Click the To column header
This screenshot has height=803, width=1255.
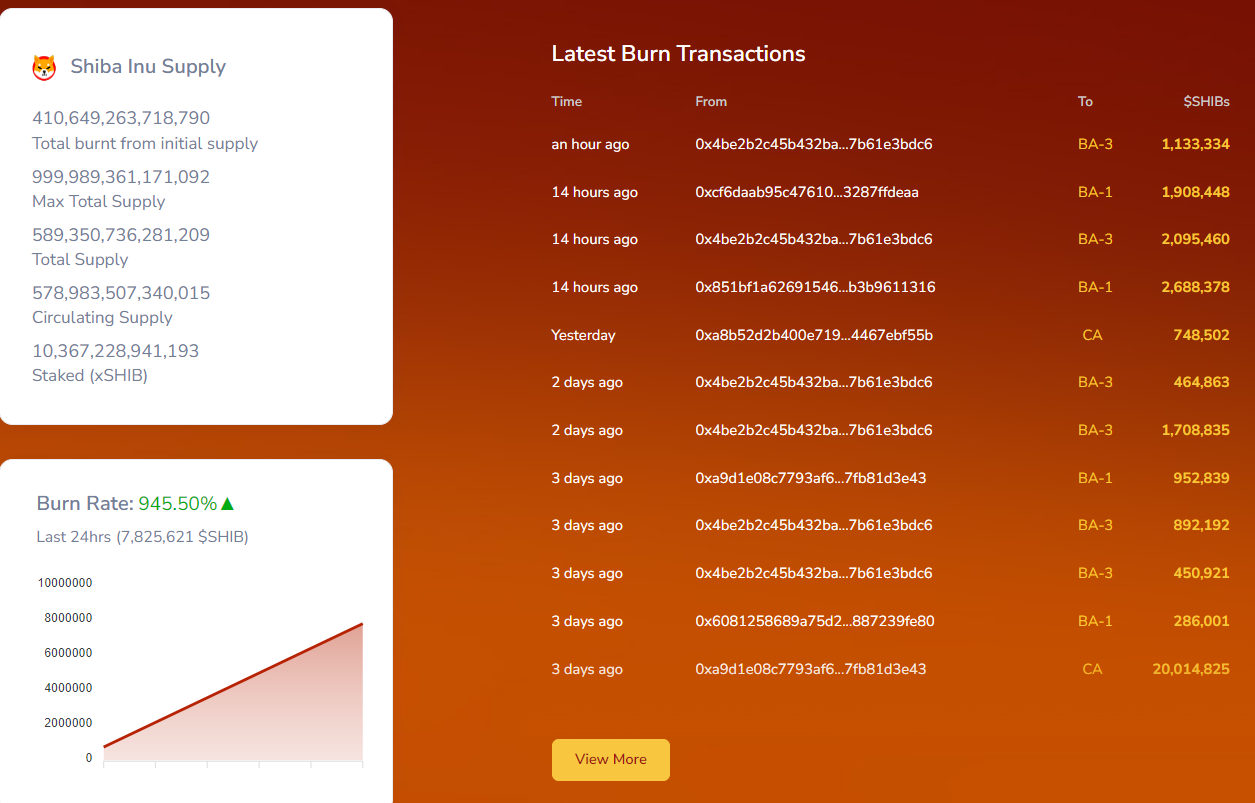pyautogui.click(x=1085, y=101)
